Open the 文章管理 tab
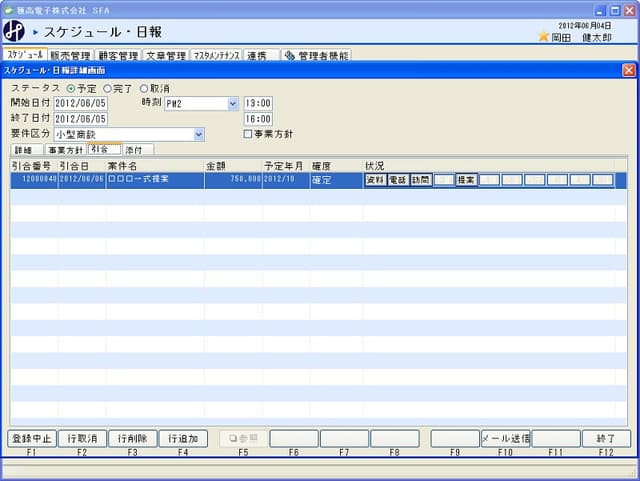 point(166,56)
